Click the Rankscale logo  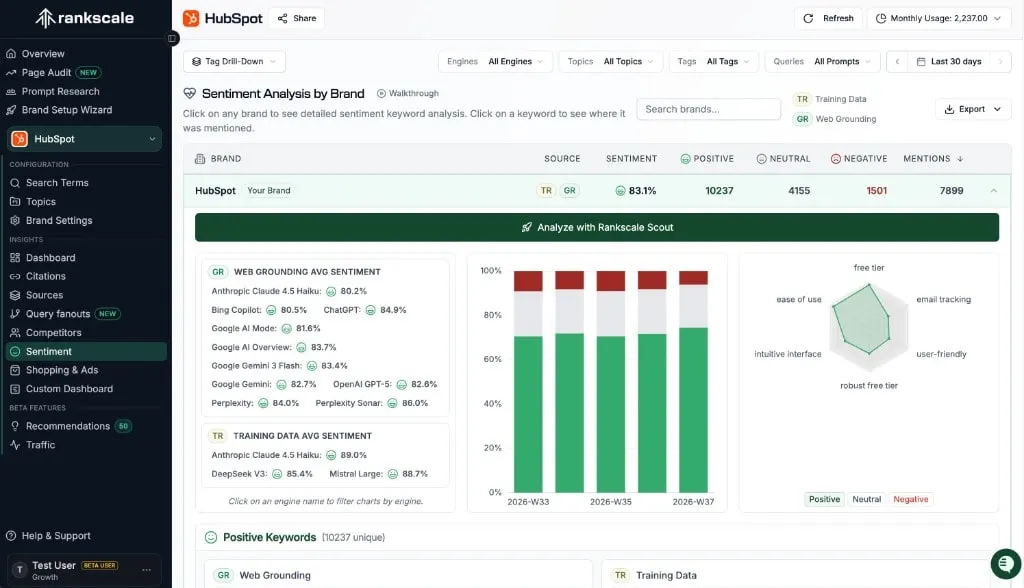tap(84, 18)
